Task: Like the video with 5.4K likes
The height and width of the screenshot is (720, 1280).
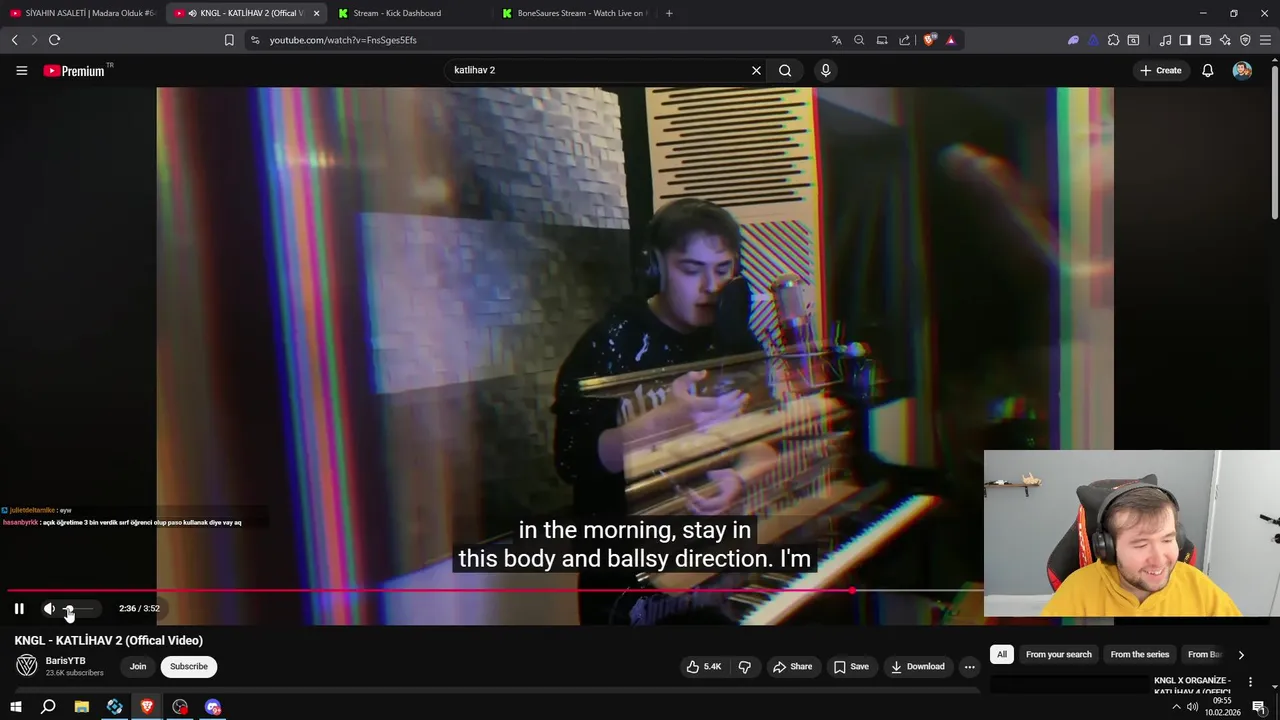Action: (704, 666)
